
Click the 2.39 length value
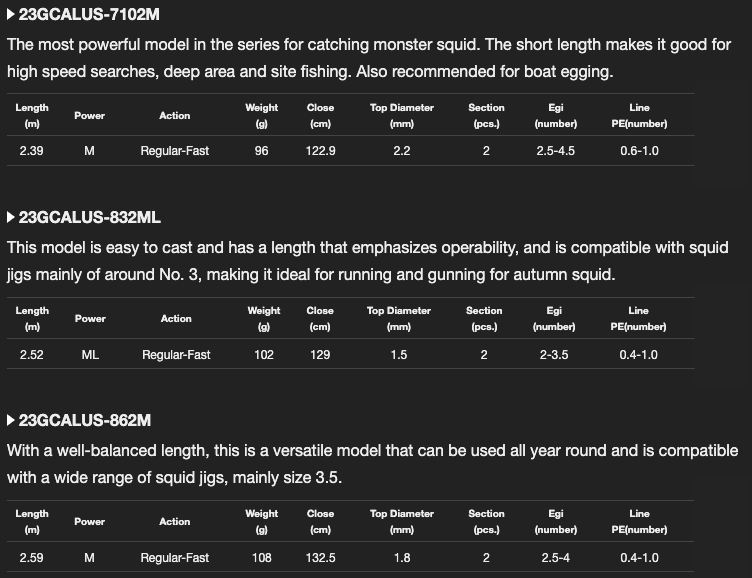(x=31, y=151)
